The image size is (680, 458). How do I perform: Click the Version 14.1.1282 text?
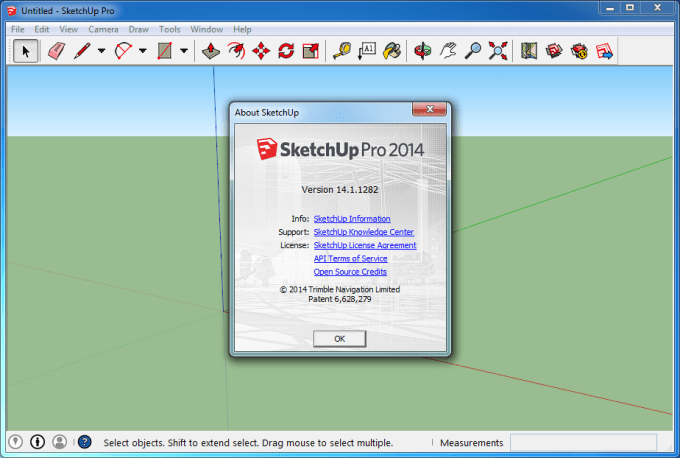[340, 190]
